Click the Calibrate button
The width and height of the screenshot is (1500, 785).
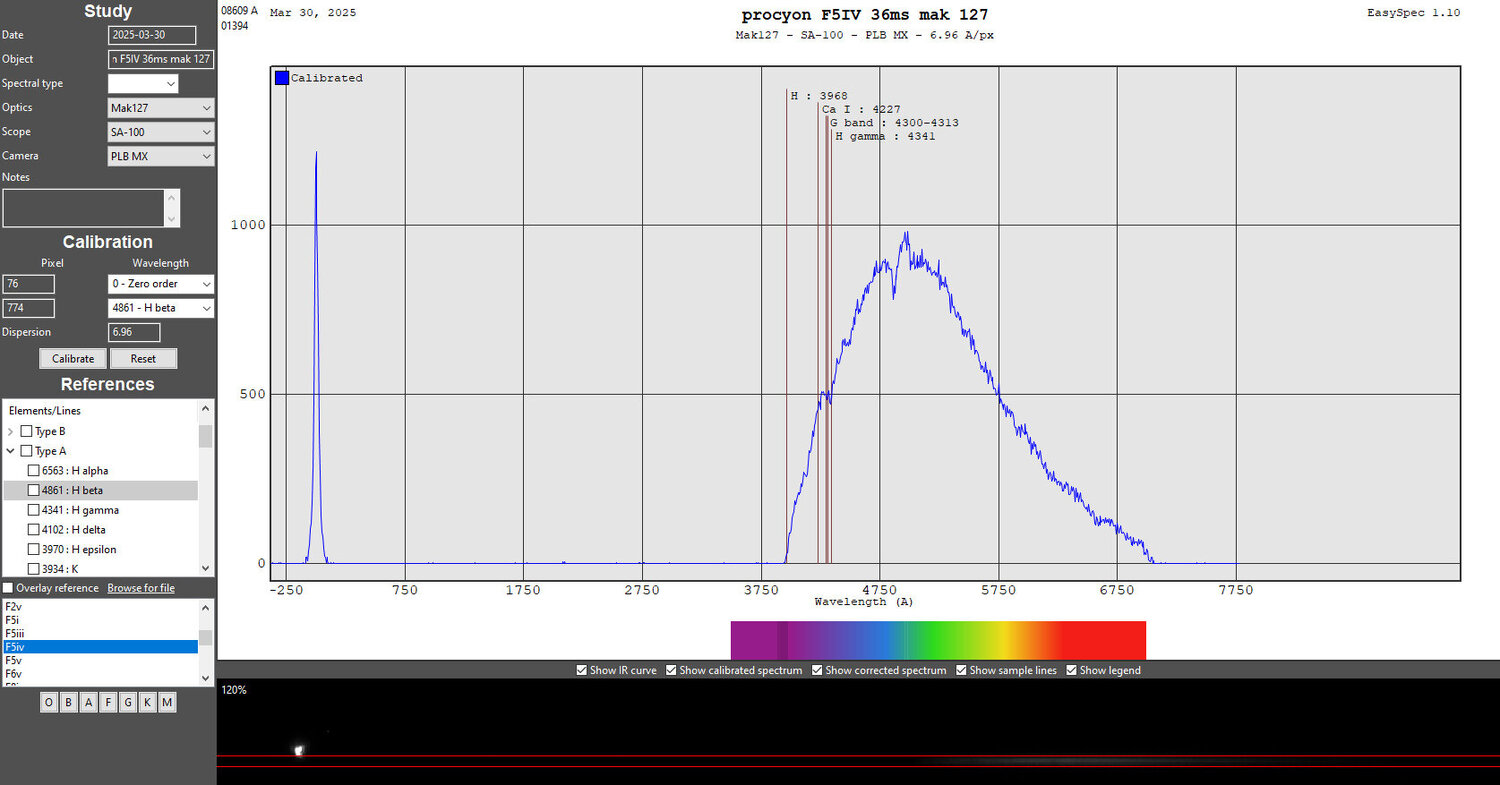coord(73,358)
